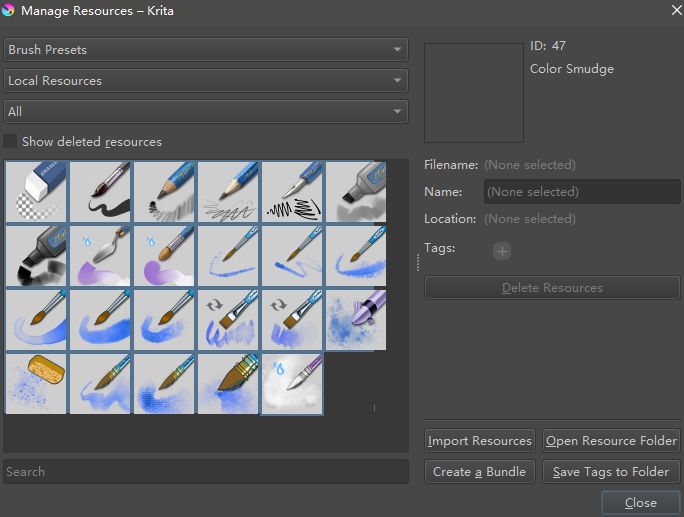Click Save Tags to Folder
The width and height of the screenshot is (684, 517).
[611, 472]
